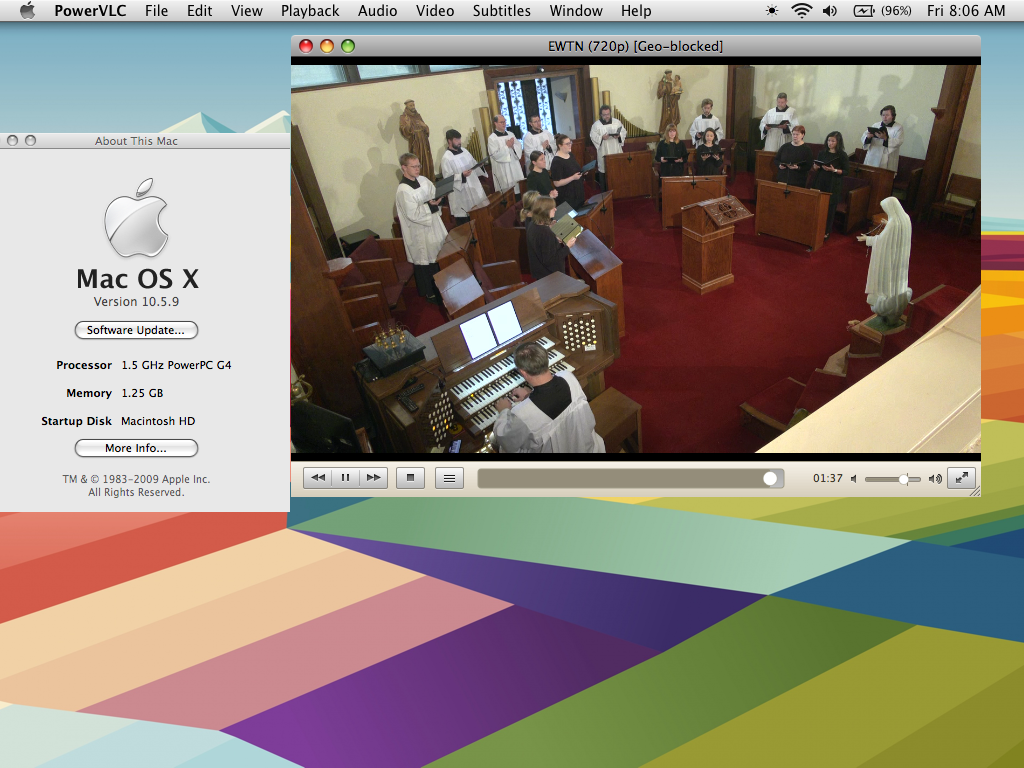This screenshot has width=1024, height=768.
Task: Click the Startup Disk value Macintosh HD
Action: [x=158, y=421]
